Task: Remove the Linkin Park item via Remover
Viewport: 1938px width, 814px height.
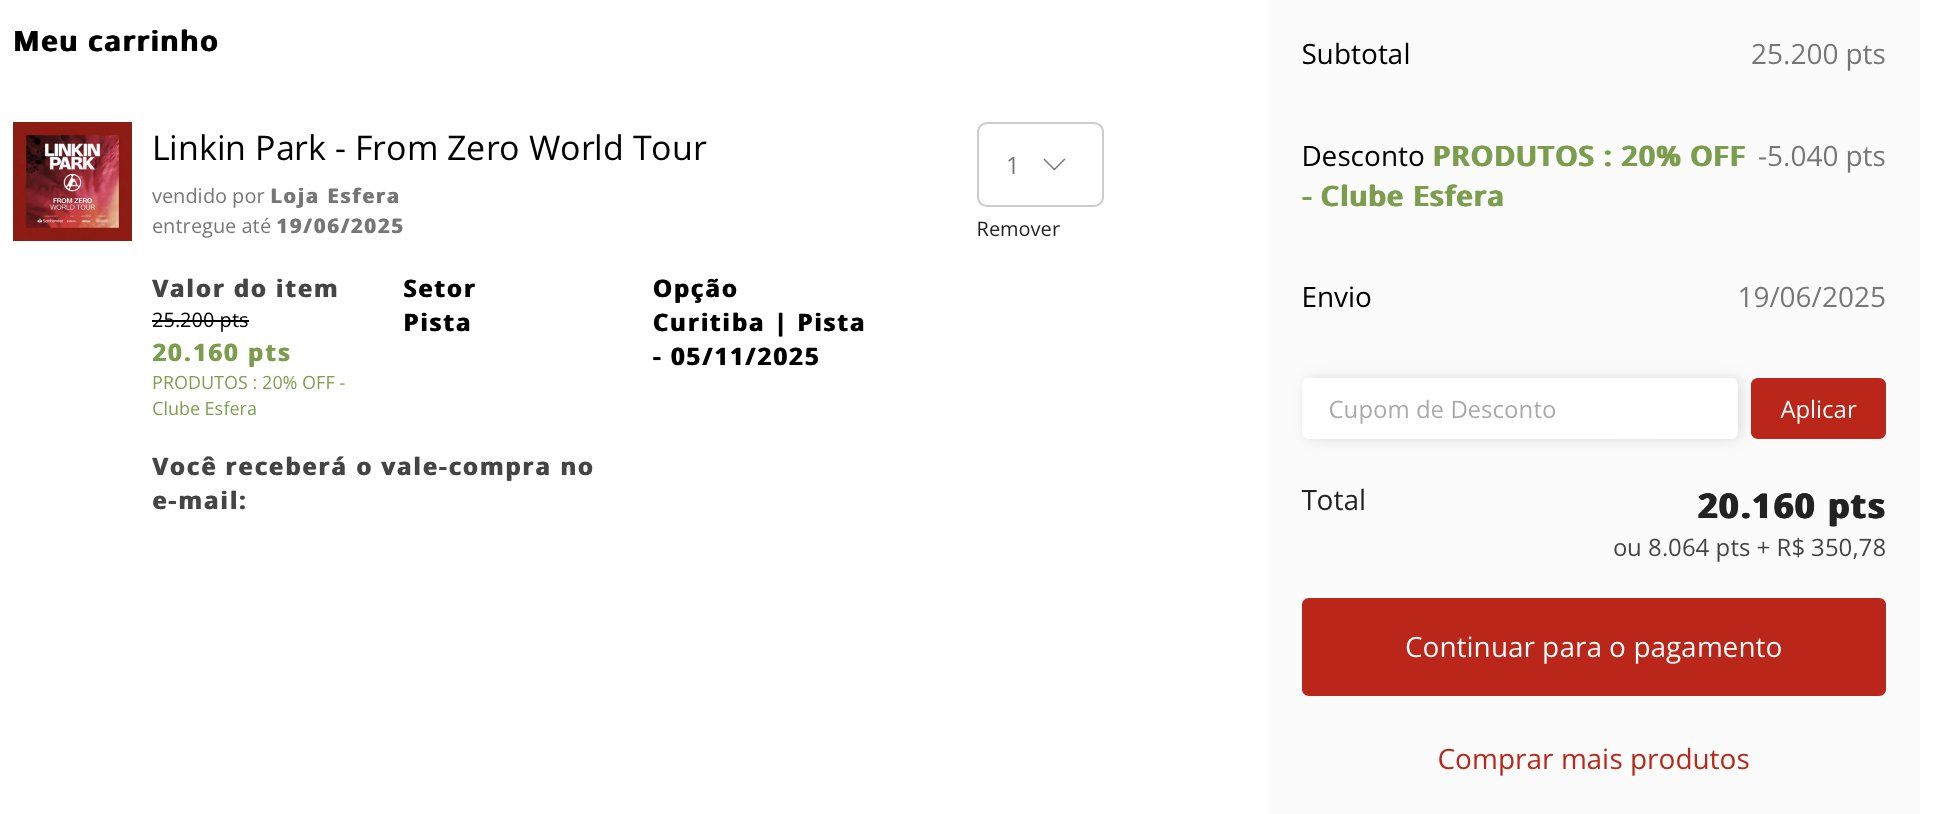Action: [1017, 229]
